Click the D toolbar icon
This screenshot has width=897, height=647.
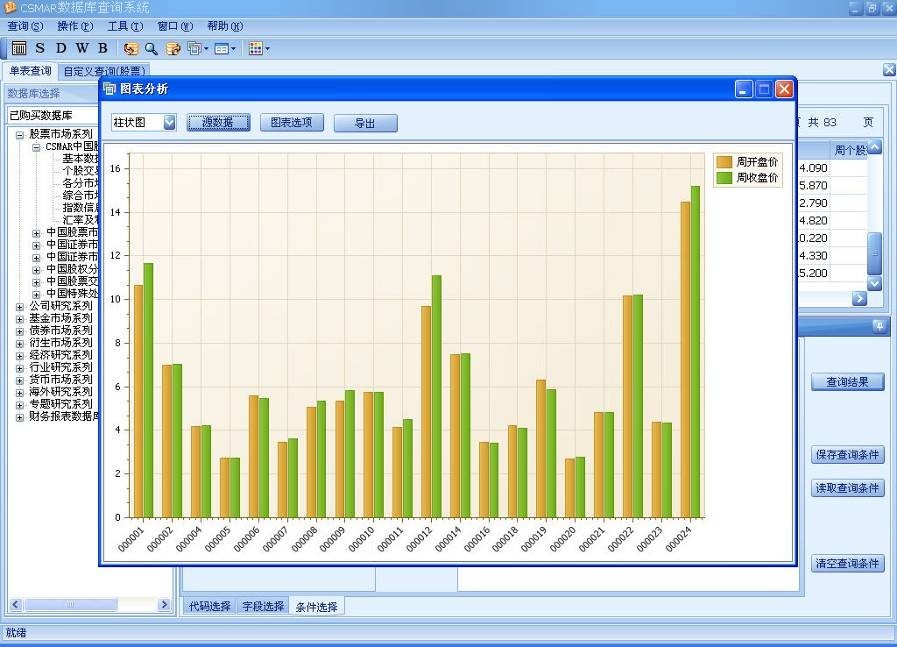[x=61, y=48]
